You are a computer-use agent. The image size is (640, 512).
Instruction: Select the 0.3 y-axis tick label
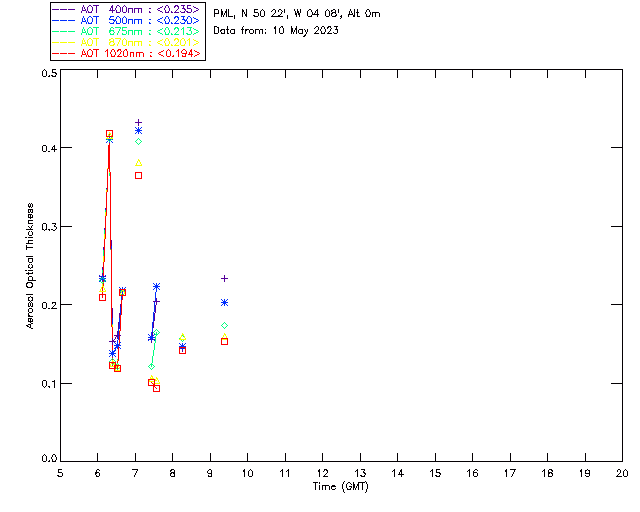click(49, 227)
